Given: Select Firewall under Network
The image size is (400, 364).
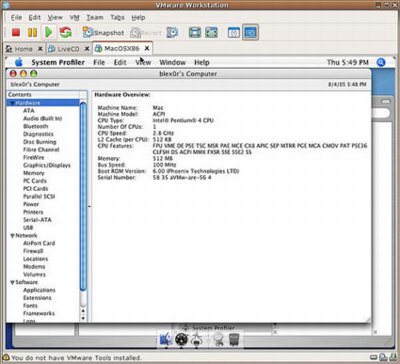Looking at the screenshot, I should pos(33,251).
